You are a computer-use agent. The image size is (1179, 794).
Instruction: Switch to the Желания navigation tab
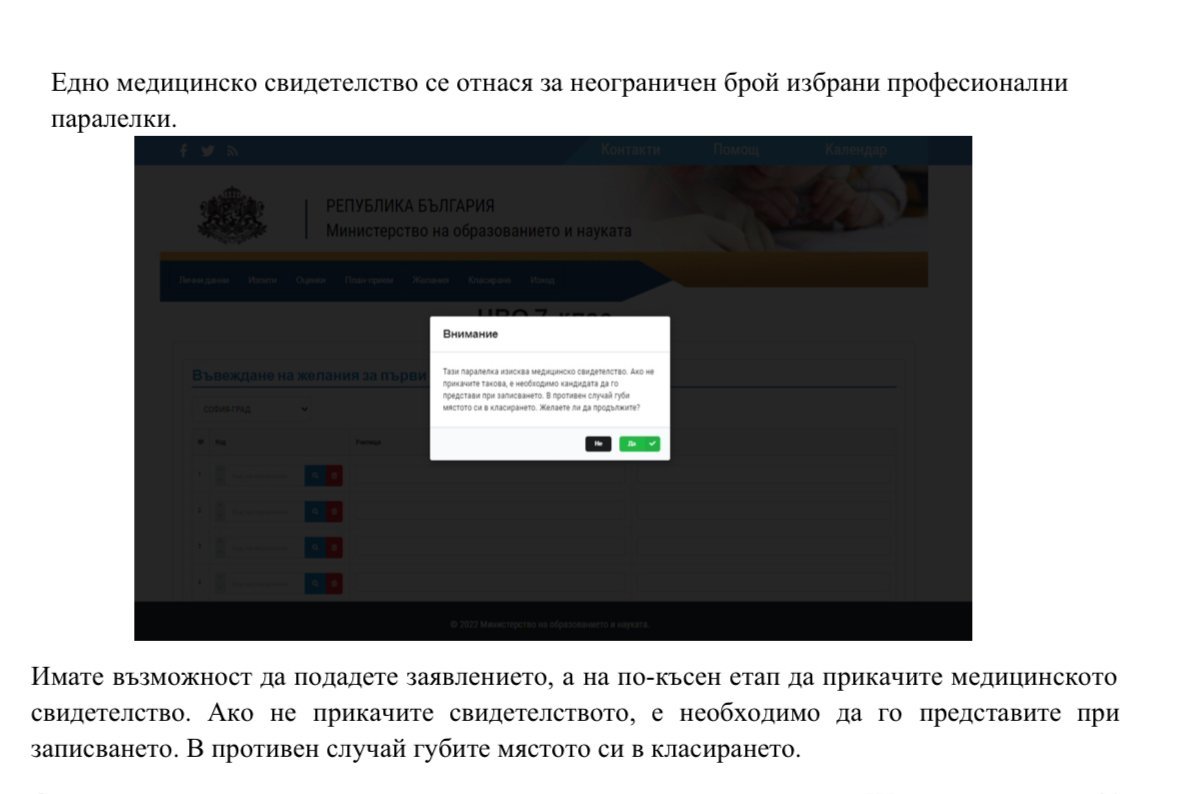click(430, 280)
